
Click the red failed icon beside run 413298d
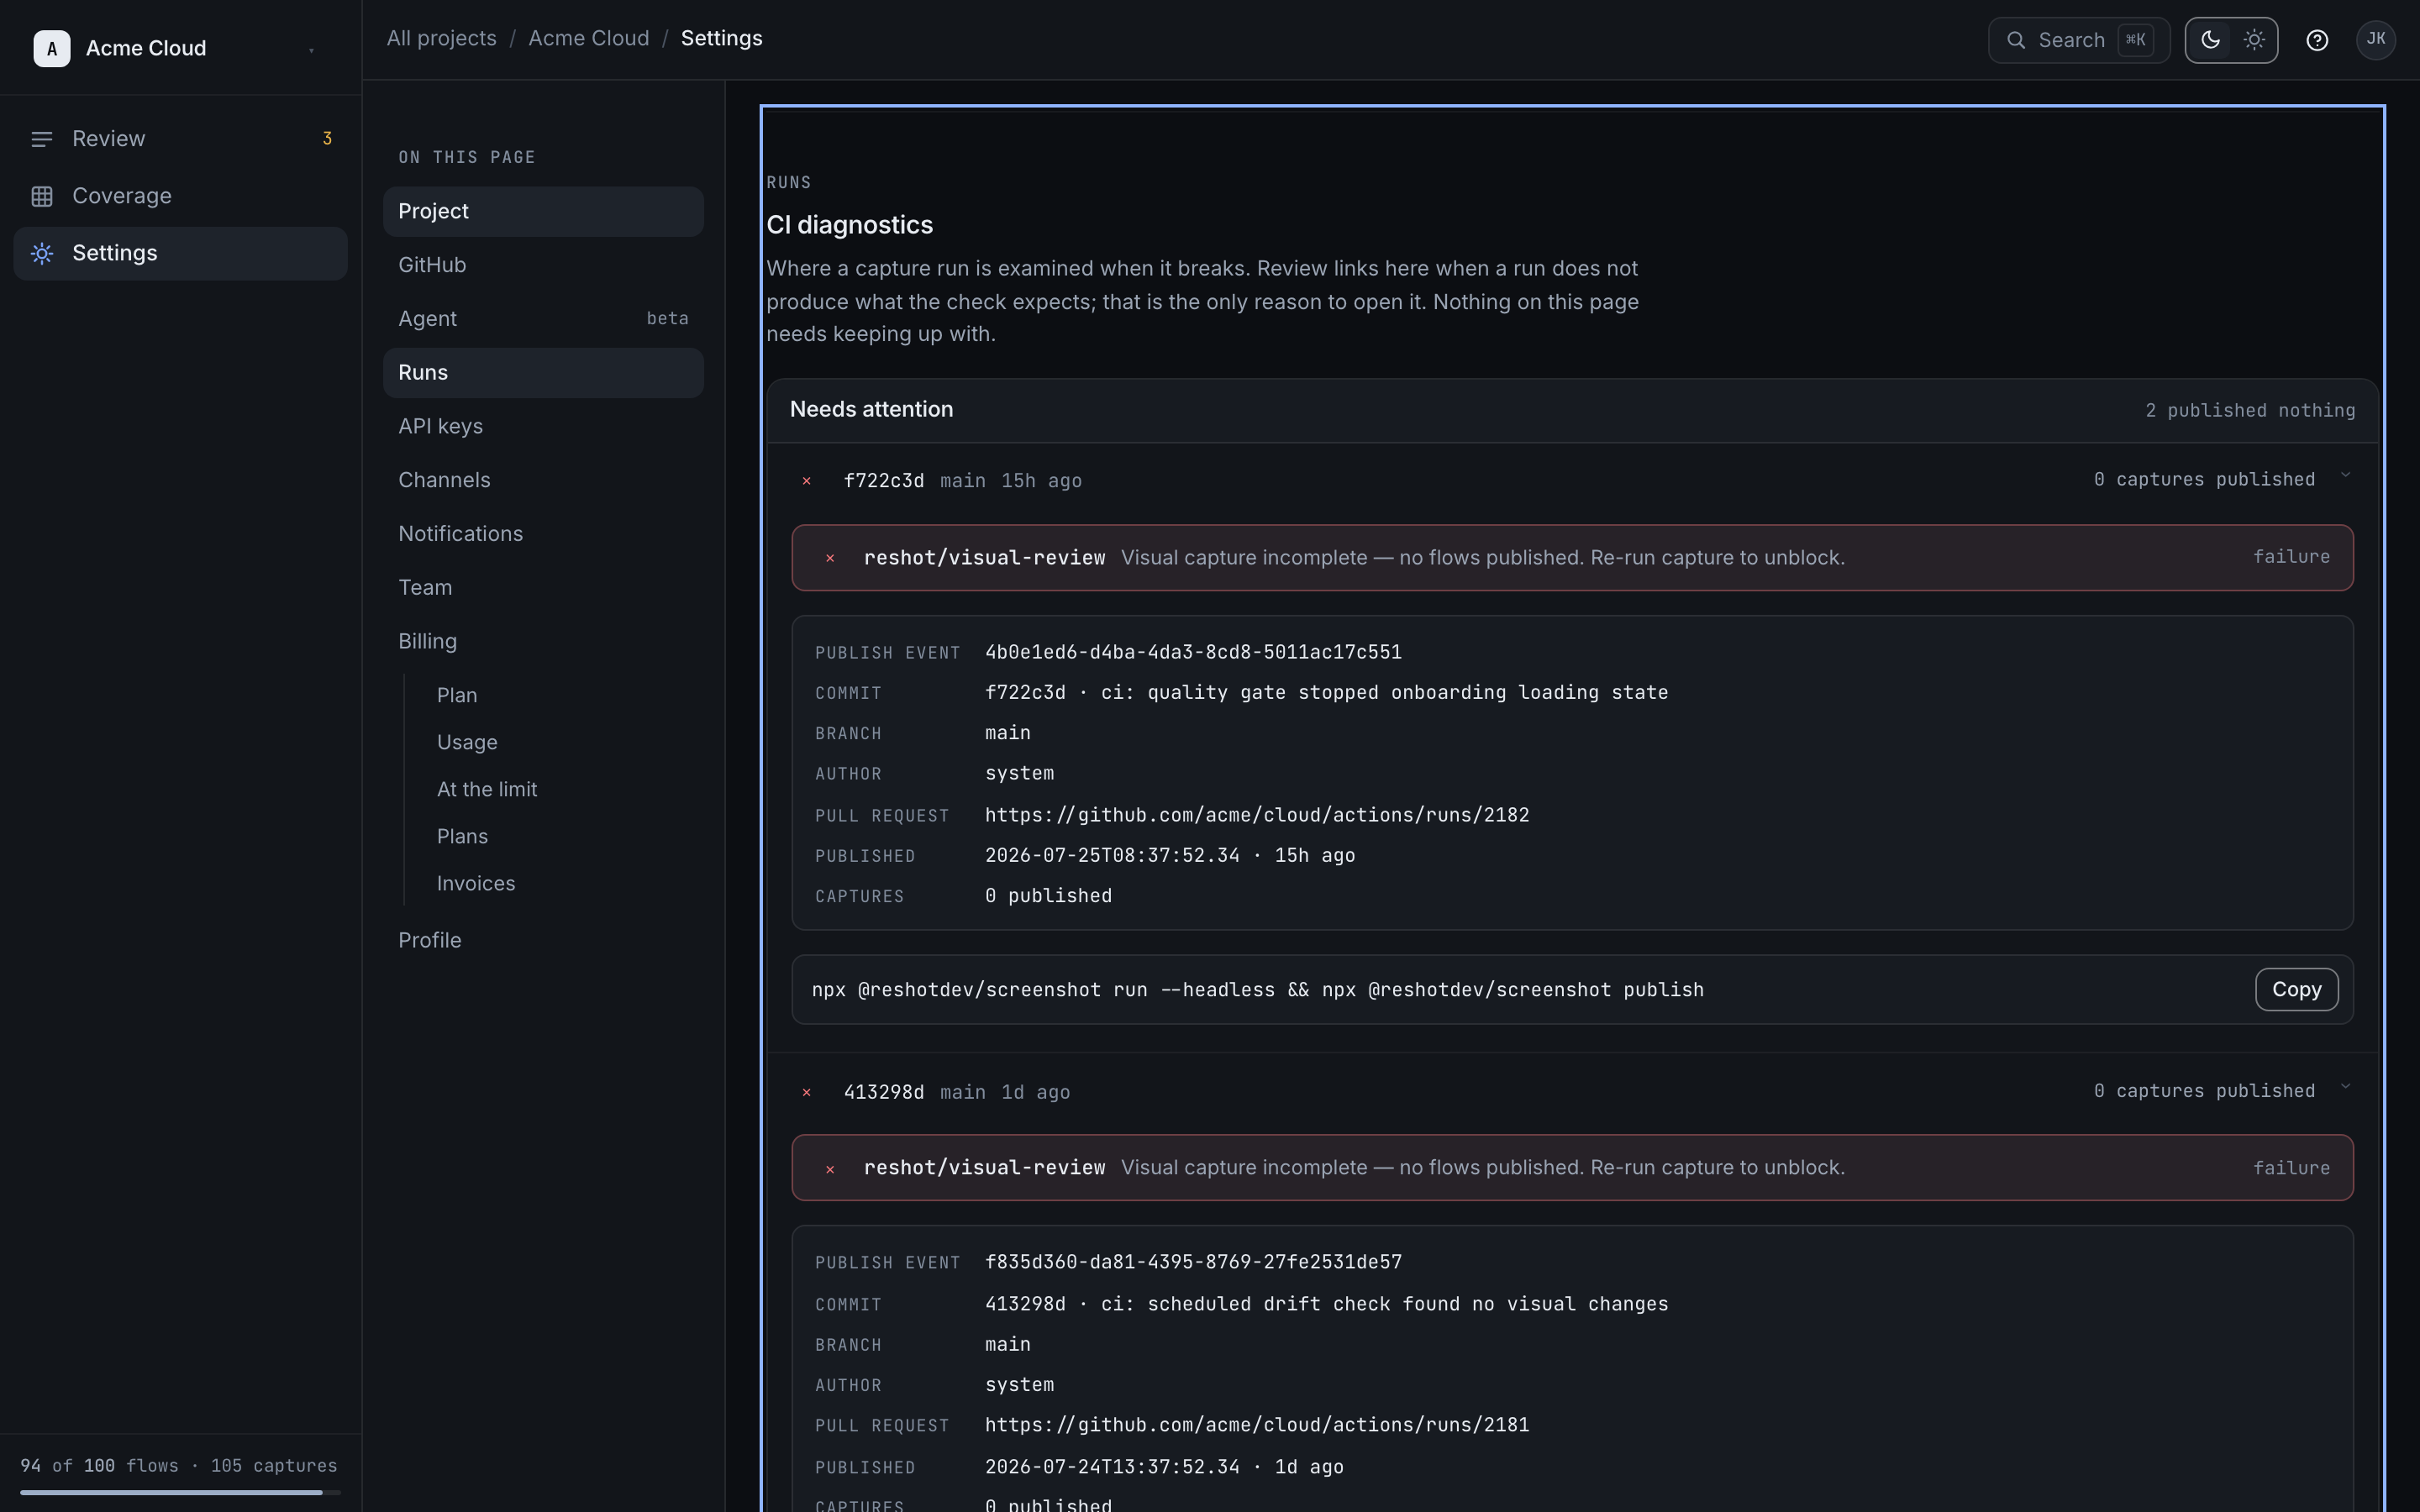pyautogui.click(x=807, y=1092)
